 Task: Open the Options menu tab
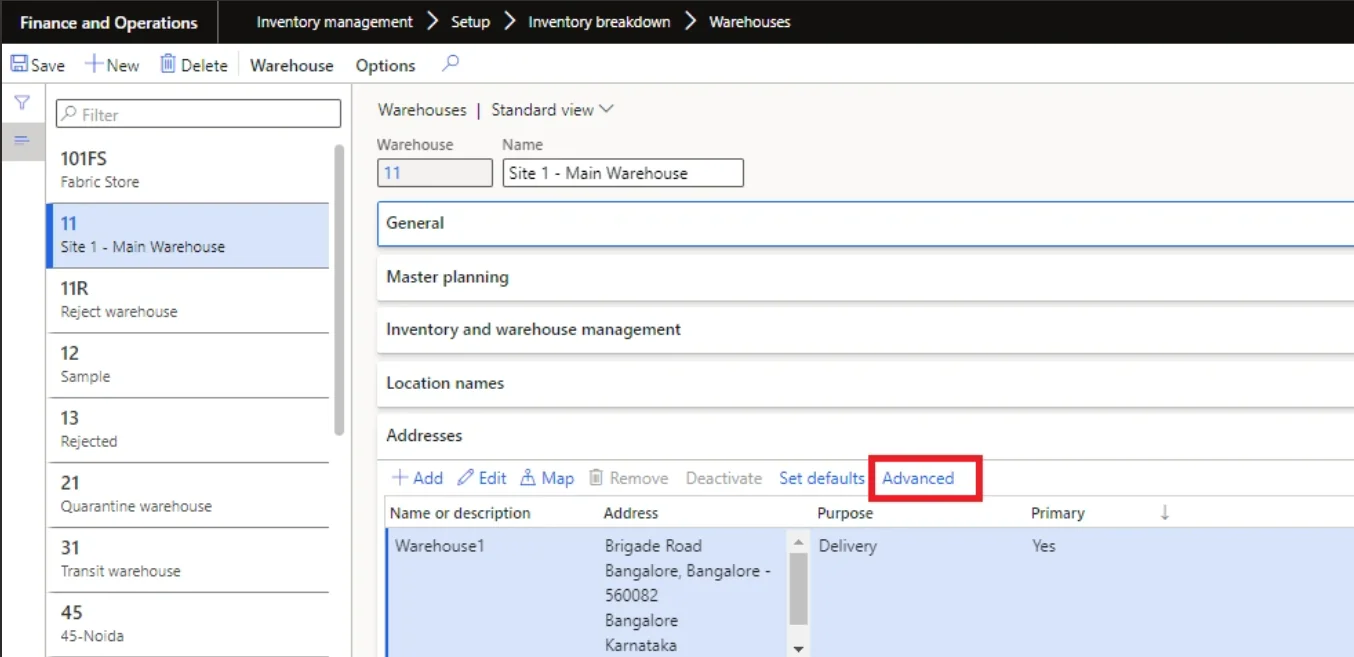pos(385,65)
